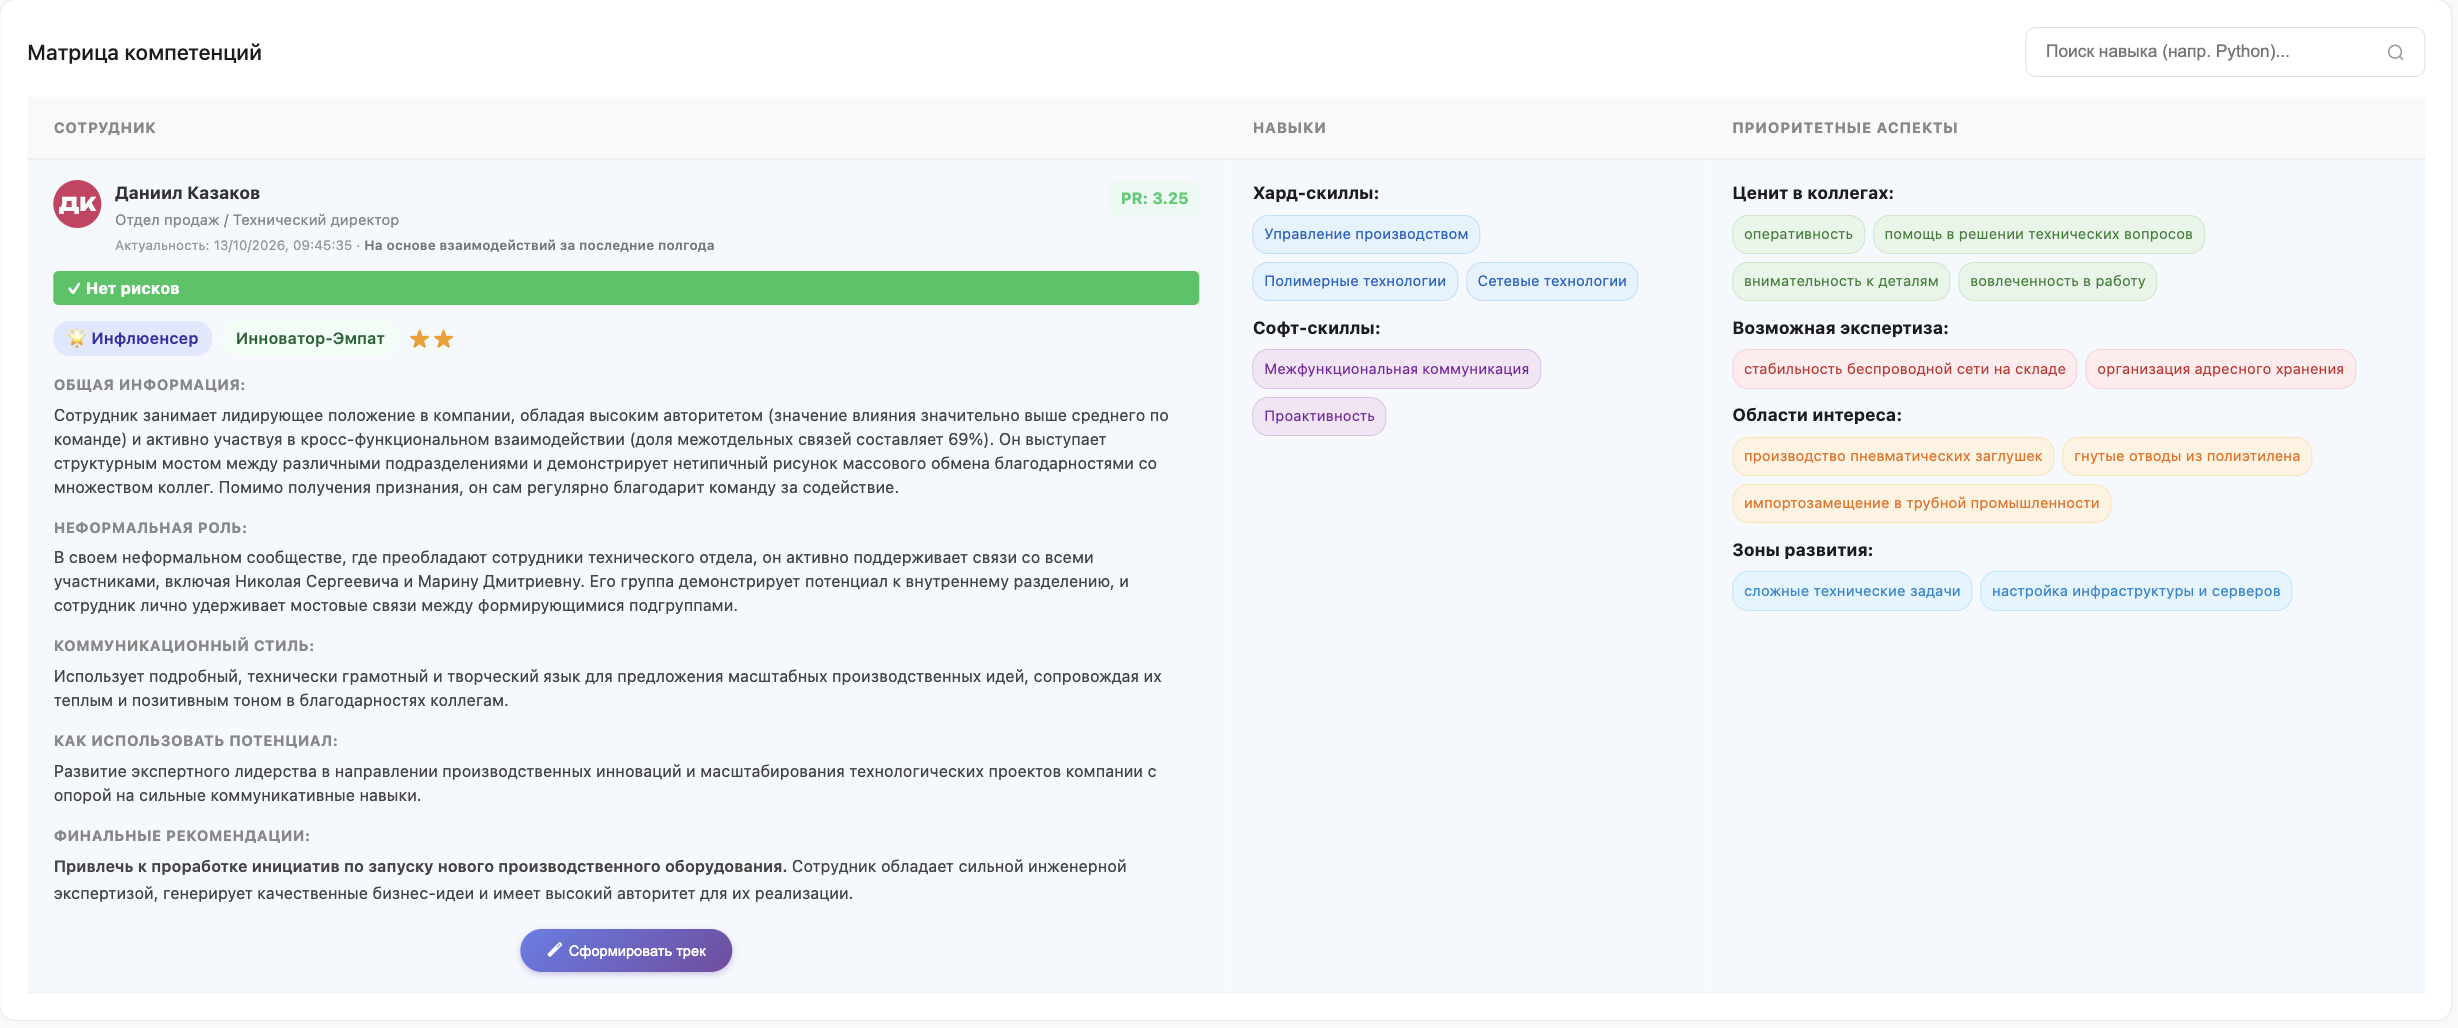Select the Сетевые технологии skill tag
The image size is (2458, 1028).
coord(1552,281)
